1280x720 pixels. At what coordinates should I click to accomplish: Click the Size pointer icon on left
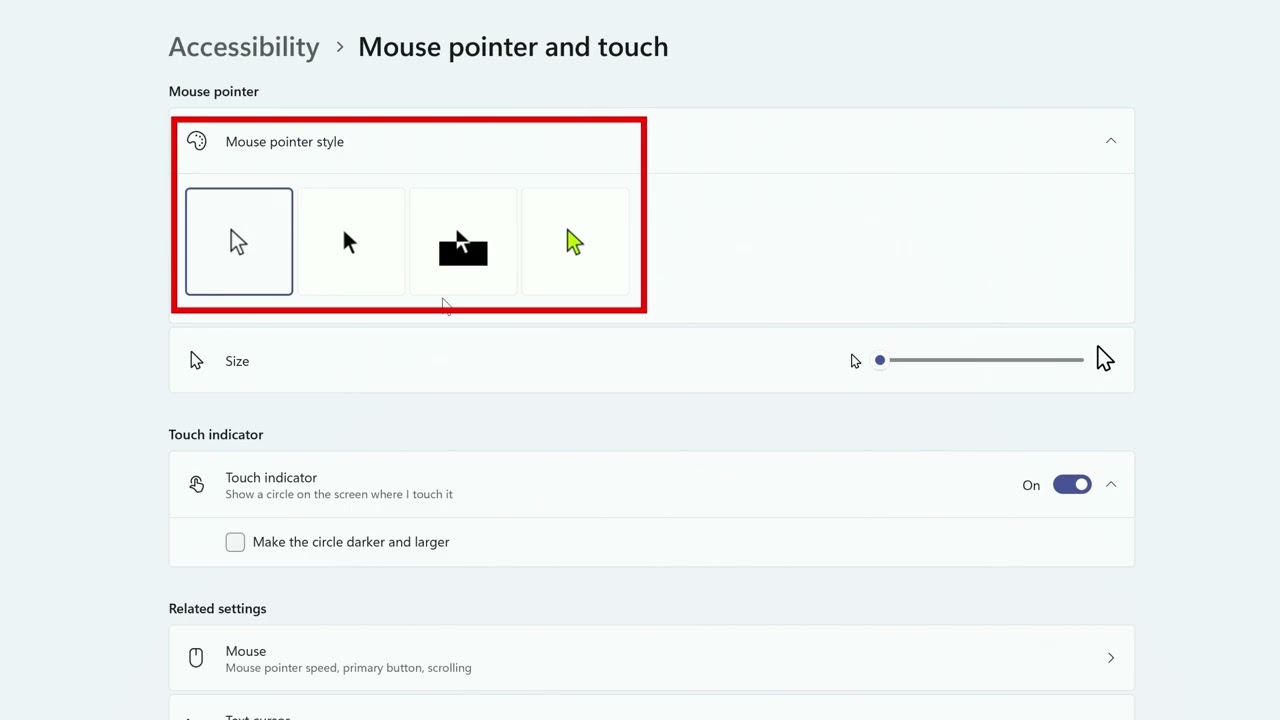[x=196, y=361]
